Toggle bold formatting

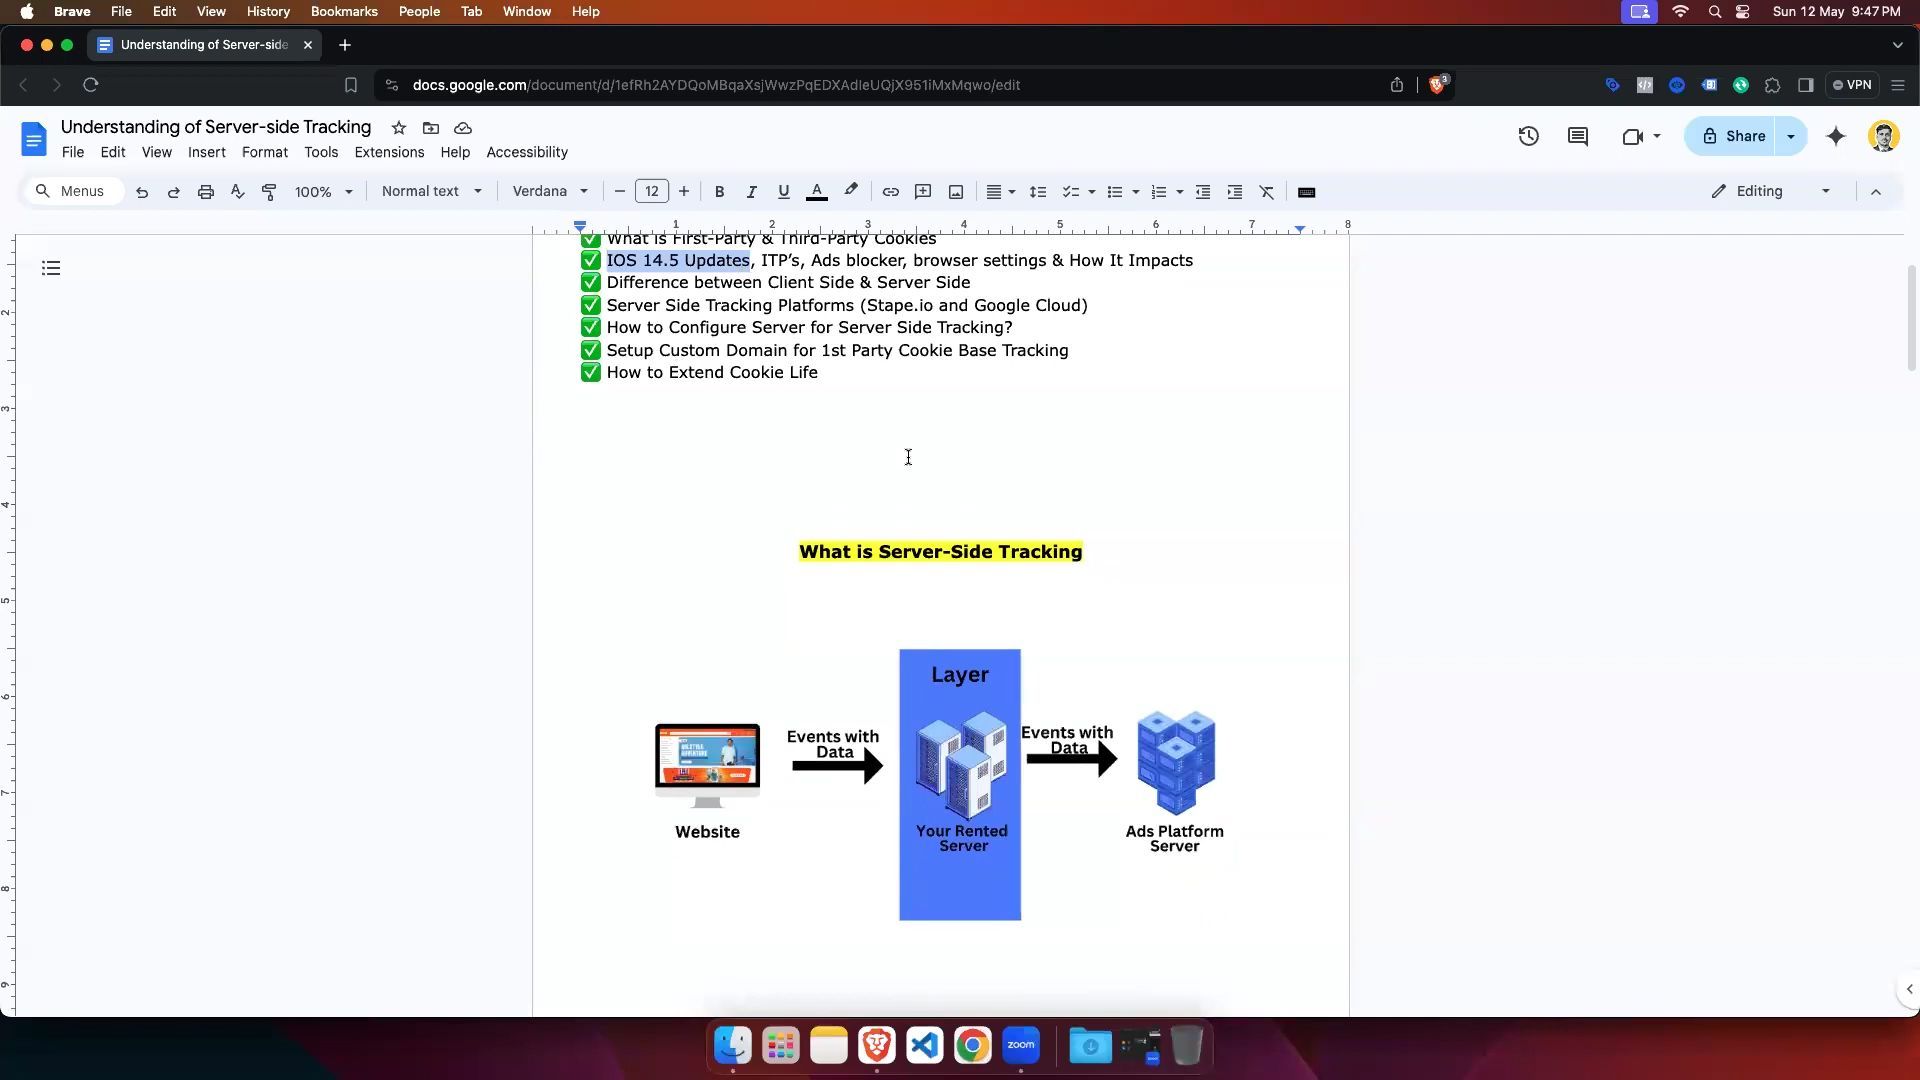coord(719,192)
